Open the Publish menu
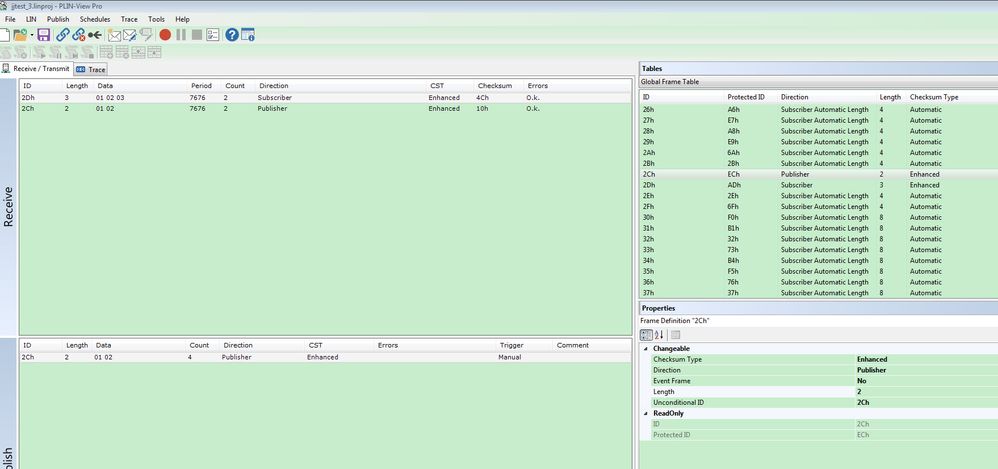This screenshot has width=998, height=469. (58, 19)
